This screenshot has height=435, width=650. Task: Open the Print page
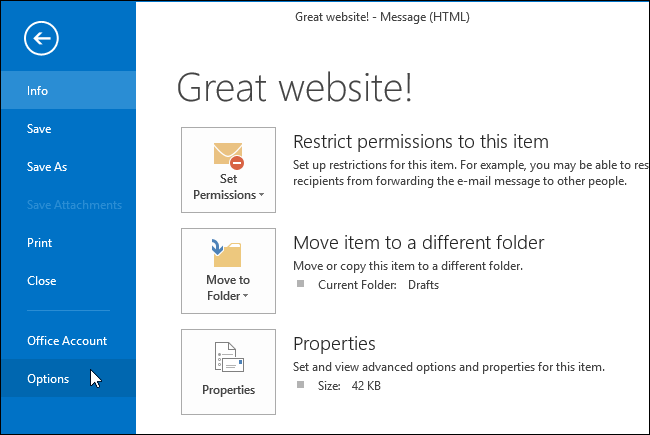point(68,243)
